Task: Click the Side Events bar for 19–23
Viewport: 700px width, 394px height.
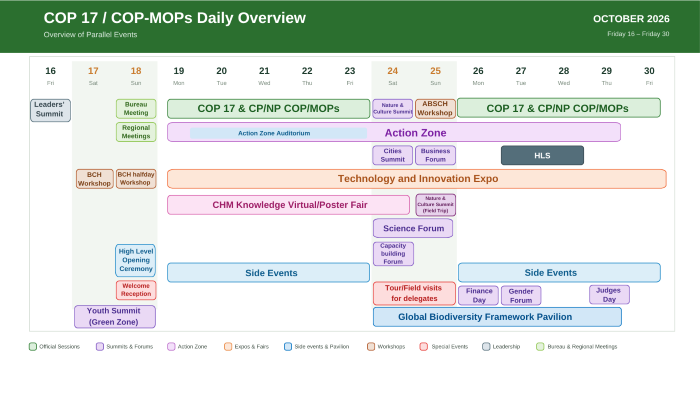Action: pos(268,273)
